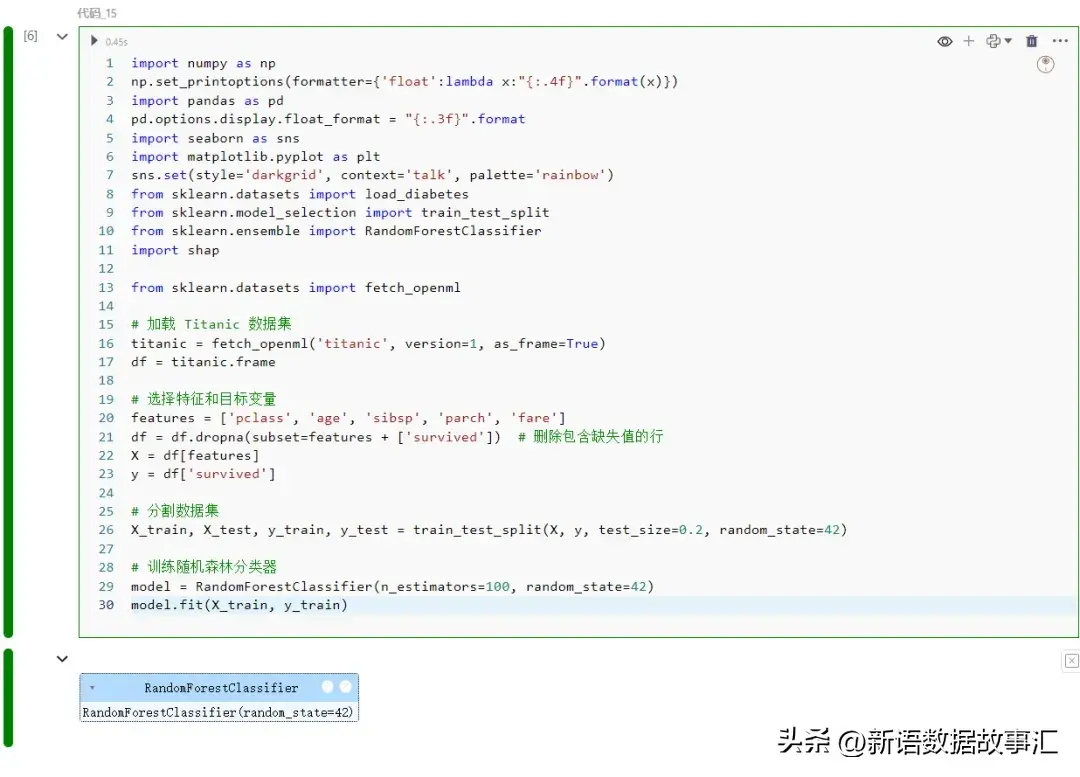Open the three-dot more options menu
The height and width of the screenshot is (777, 1080).
tap(1060, 41)
